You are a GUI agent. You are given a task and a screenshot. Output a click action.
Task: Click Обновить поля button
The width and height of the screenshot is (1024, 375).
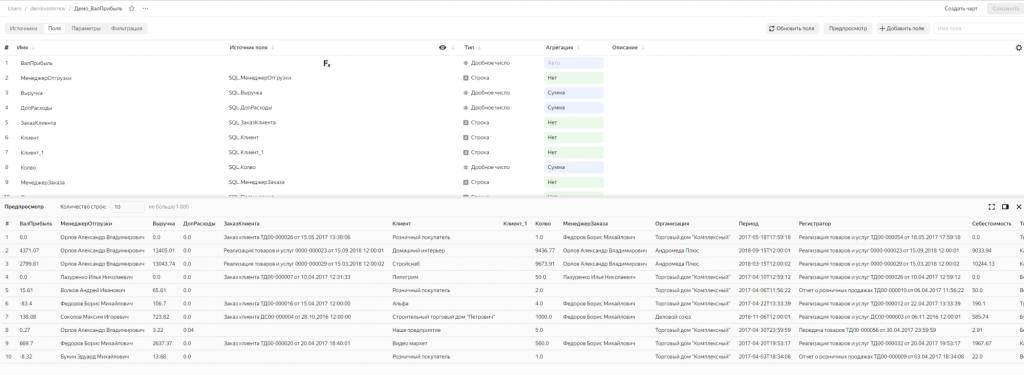pos(792,29)
